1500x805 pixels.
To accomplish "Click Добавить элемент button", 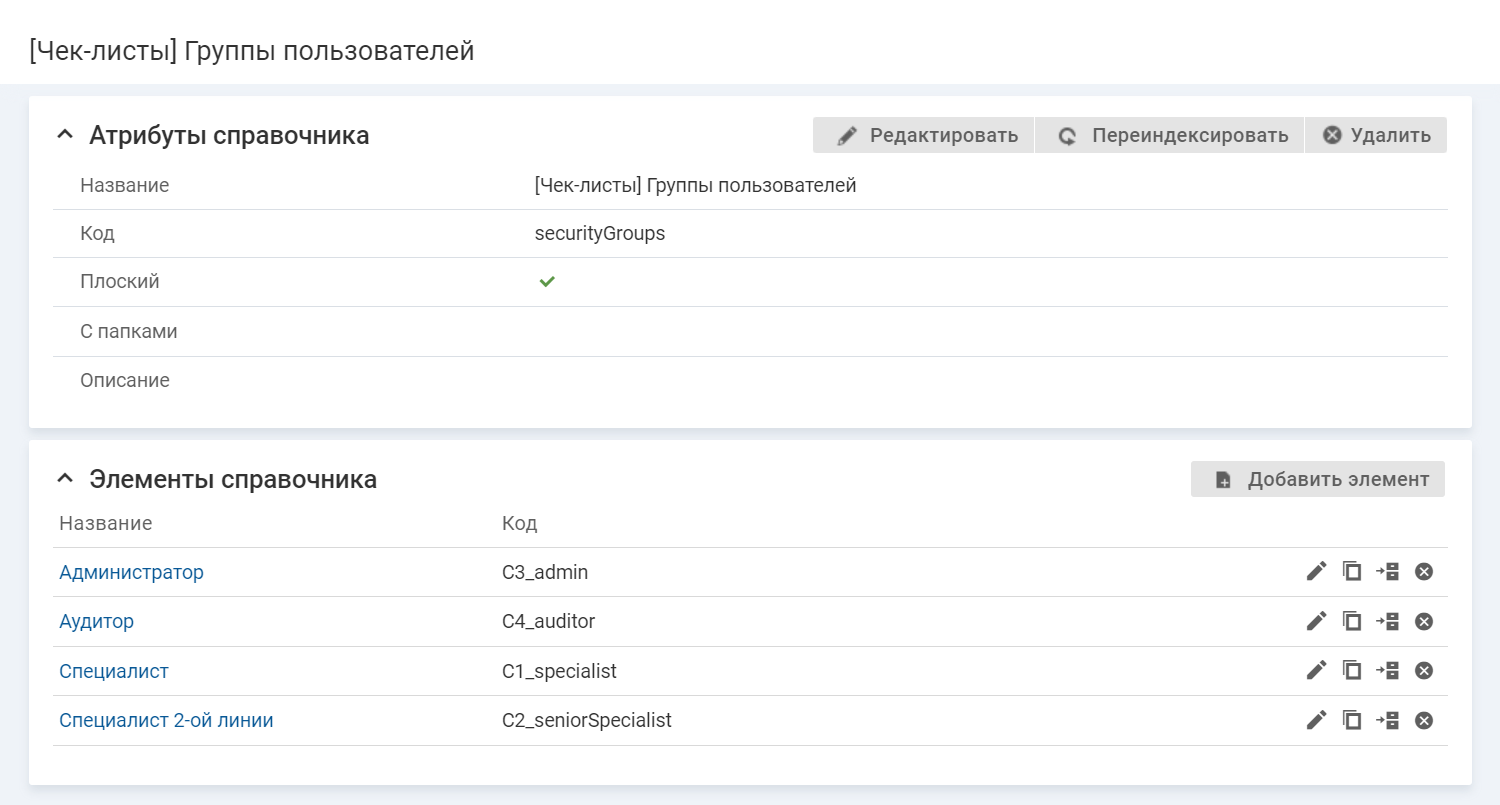I will [x=1318, y=479].
